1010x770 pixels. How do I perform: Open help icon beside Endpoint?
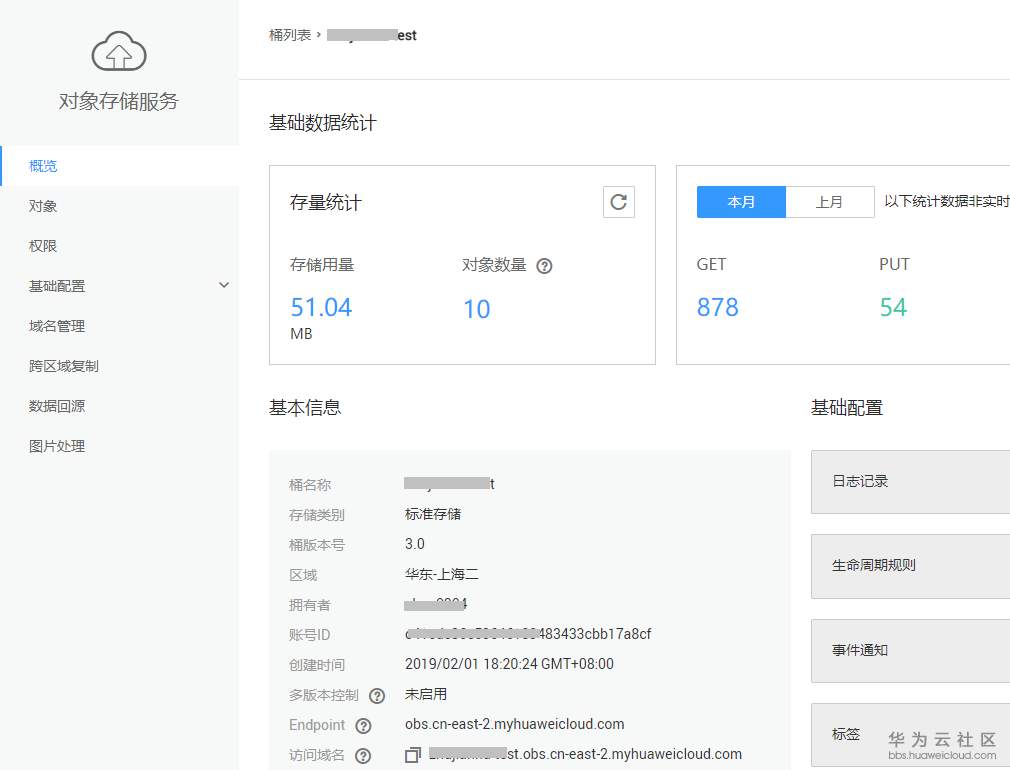[363, 726]
